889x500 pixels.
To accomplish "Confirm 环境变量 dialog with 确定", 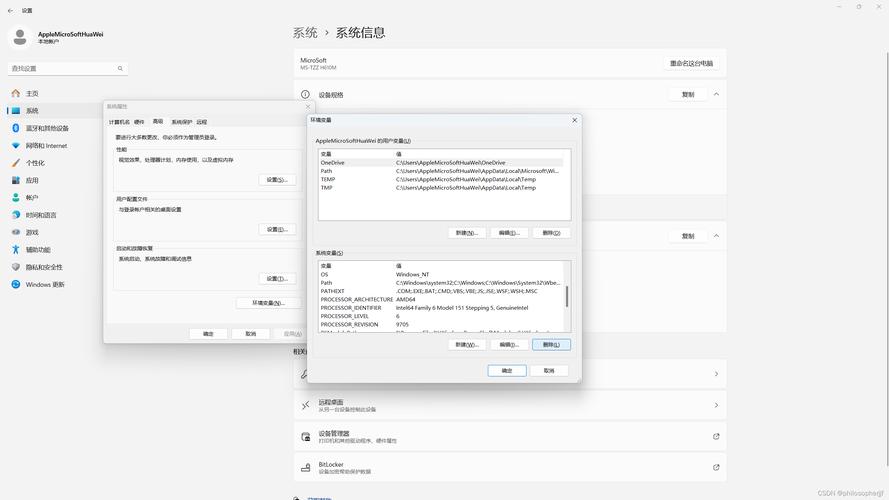I will [x=507, y=371].
